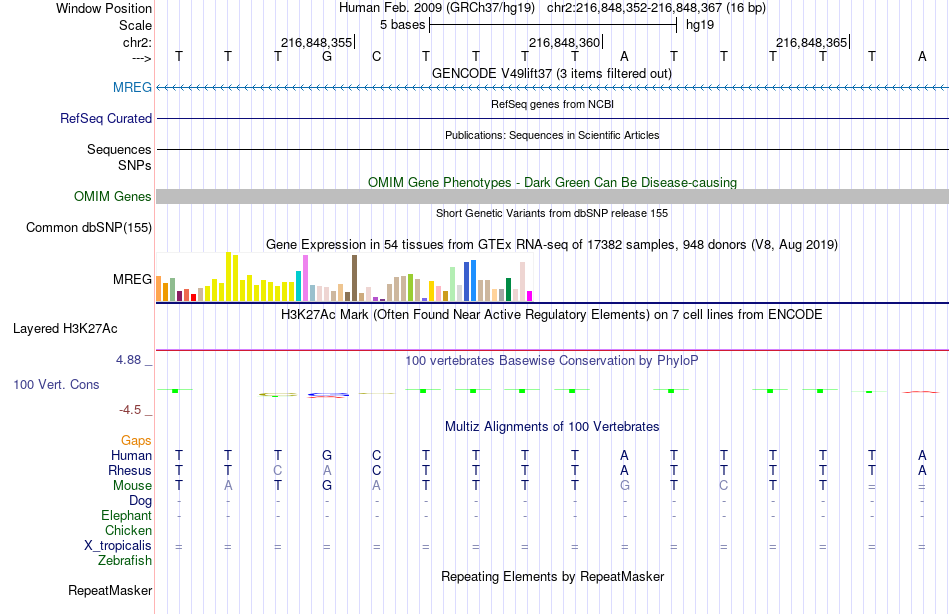Select the Zebrafish species row label
The width and height of the screenshot is (950, 614).
[125, 560]
